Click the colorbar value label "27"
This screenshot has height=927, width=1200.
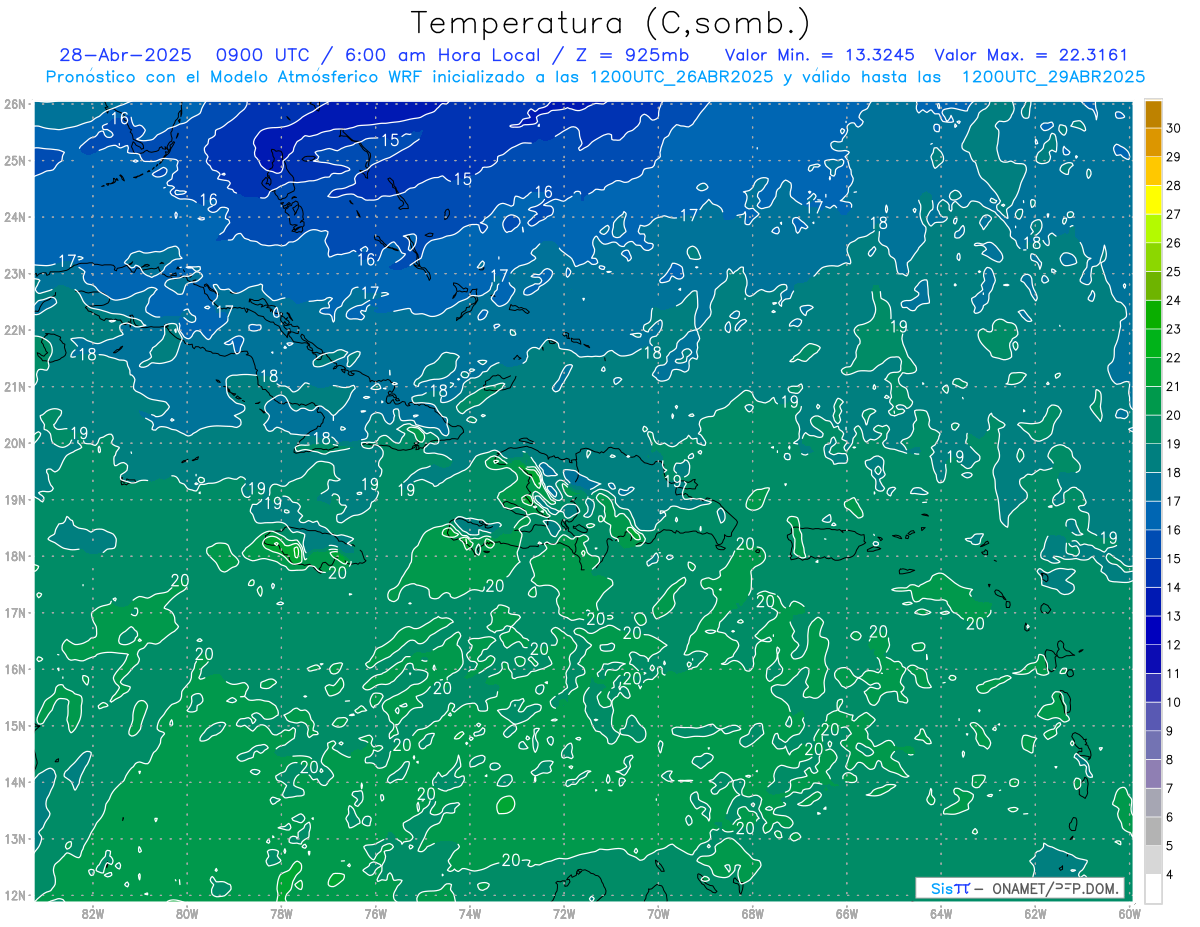tap(1174, 214)
